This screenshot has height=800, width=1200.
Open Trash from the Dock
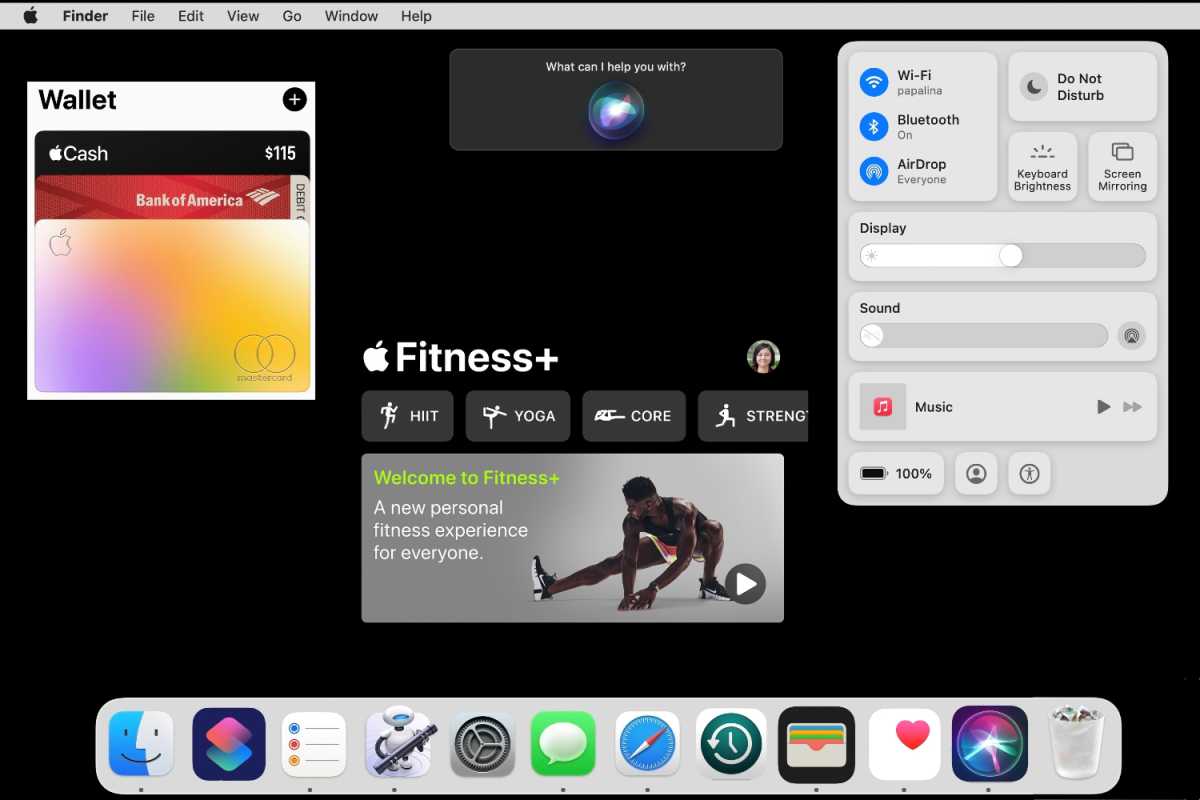[1076, 742]
